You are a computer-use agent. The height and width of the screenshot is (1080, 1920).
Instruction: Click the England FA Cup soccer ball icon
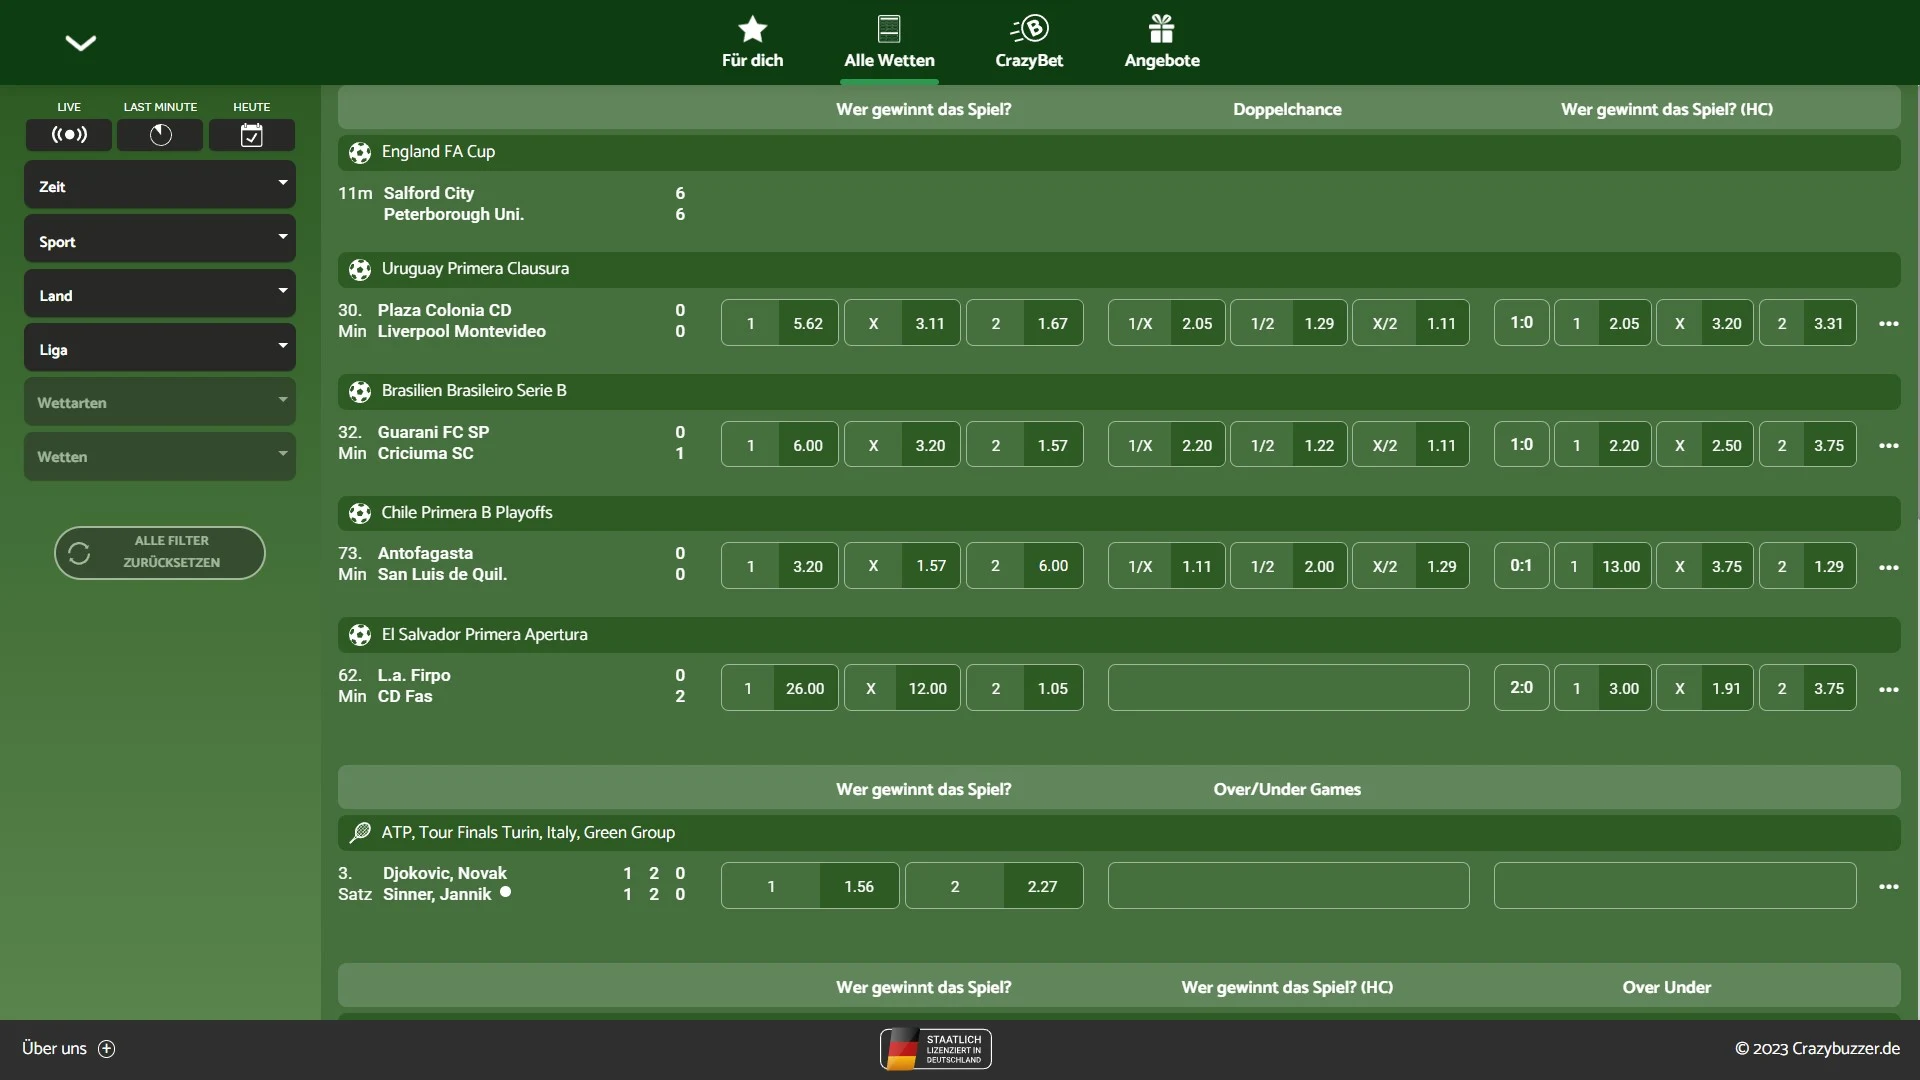(x=360, y=152)
